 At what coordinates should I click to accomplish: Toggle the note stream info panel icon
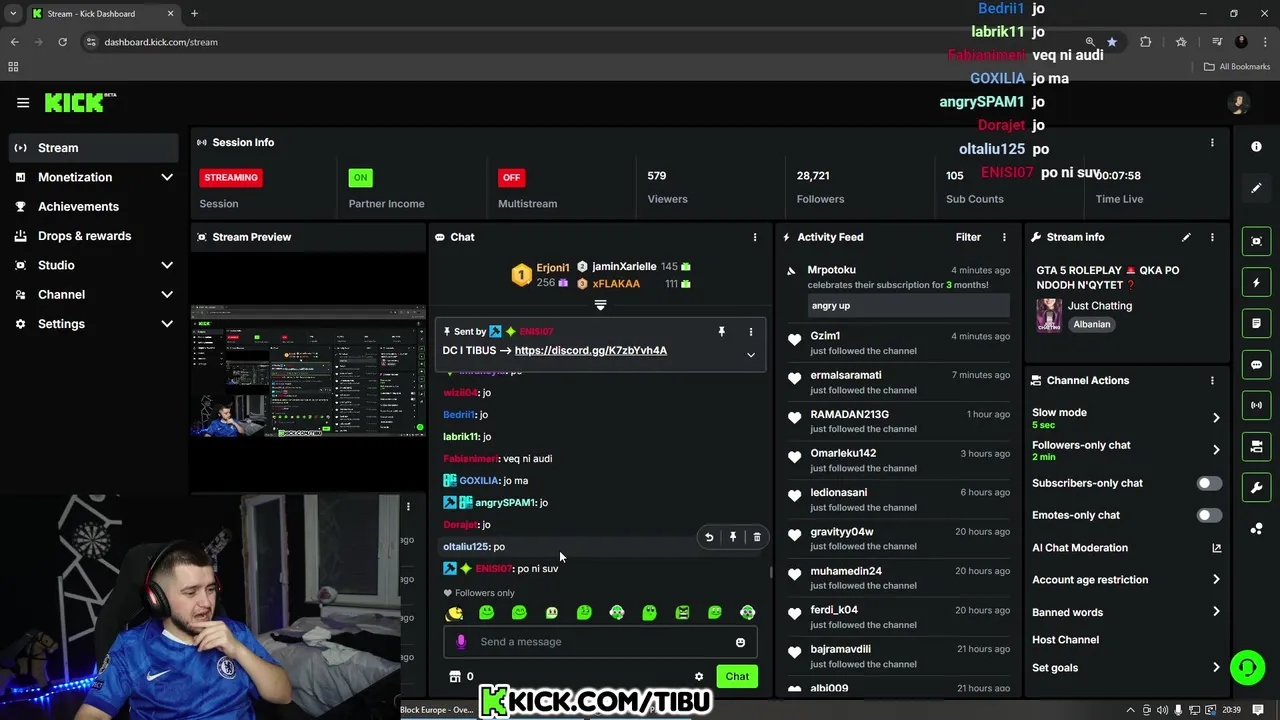1256,323
